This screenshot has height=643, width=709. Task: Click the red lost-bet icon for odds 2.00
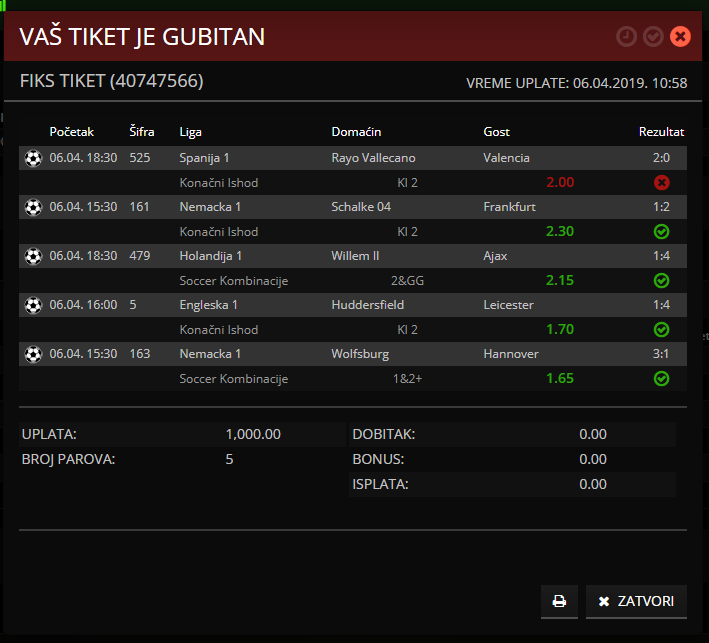coord(662,183)
